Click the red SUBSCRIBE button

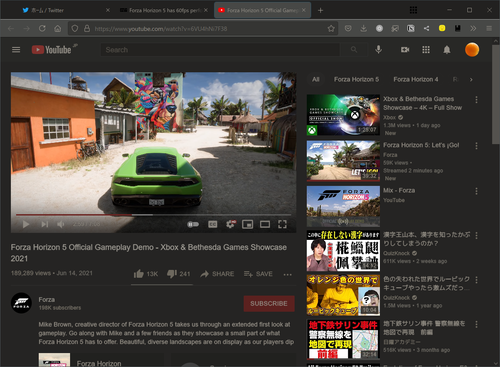(269, 304)
